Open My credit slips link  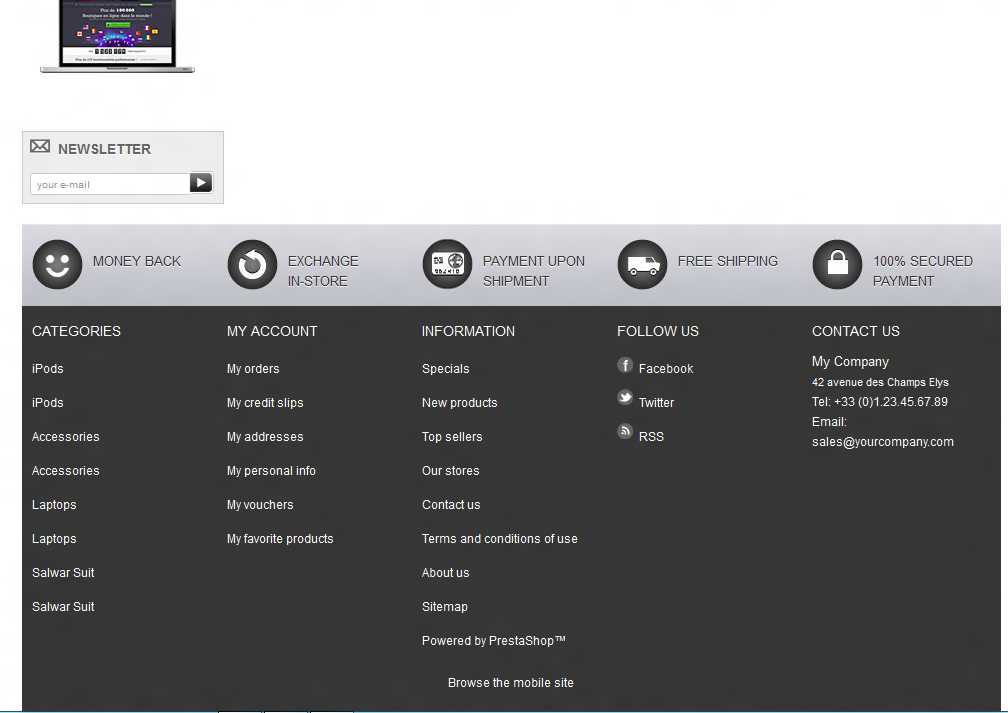pos(265,403)
